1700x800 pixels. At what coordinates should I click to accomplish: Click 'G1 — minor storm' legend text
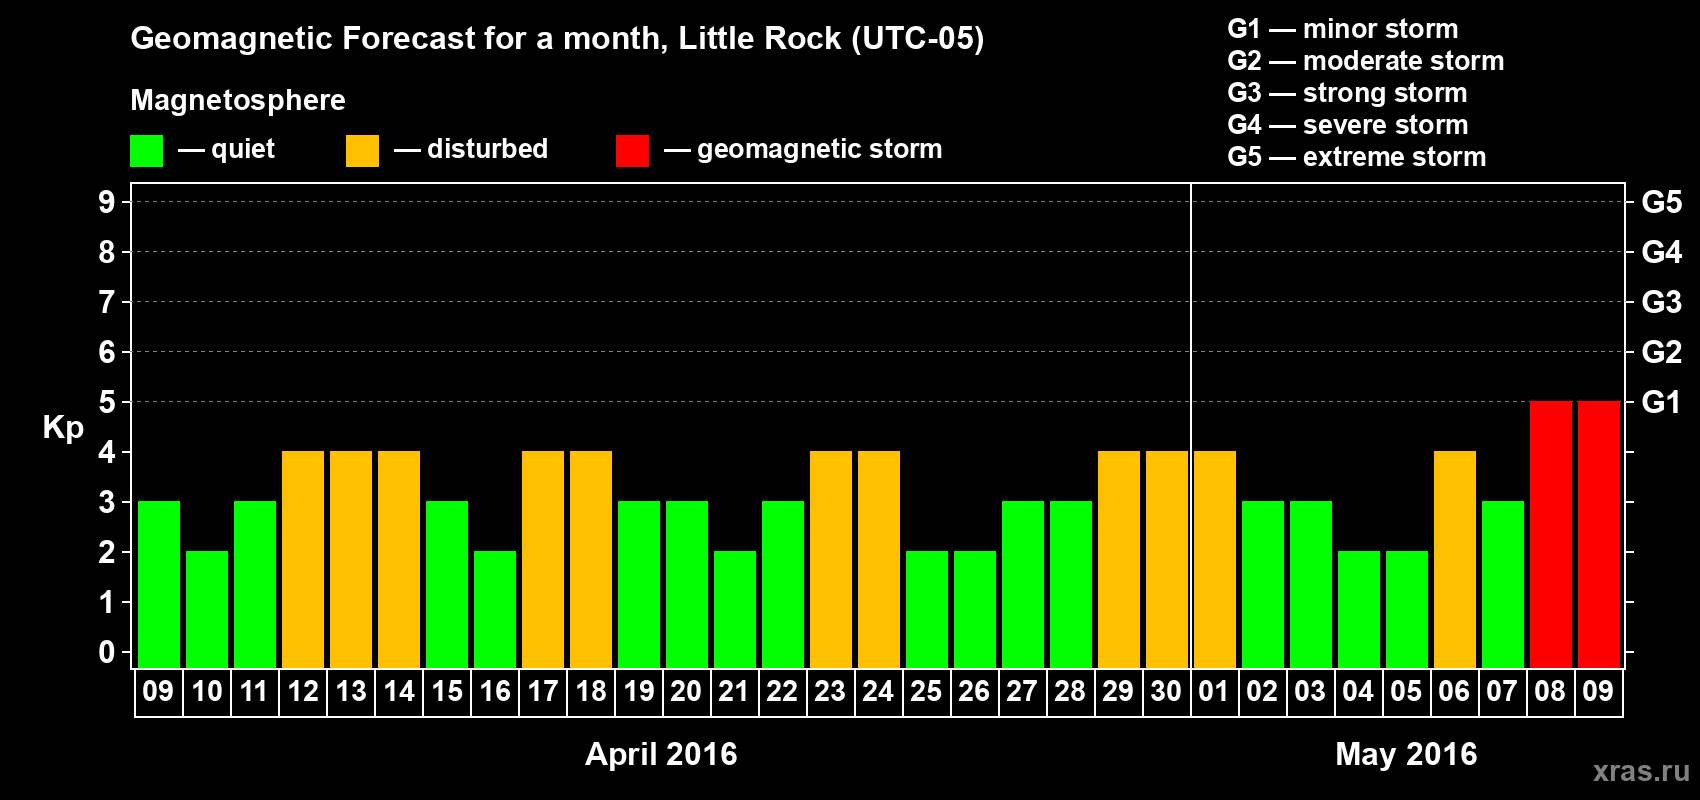coord(1342,29)
